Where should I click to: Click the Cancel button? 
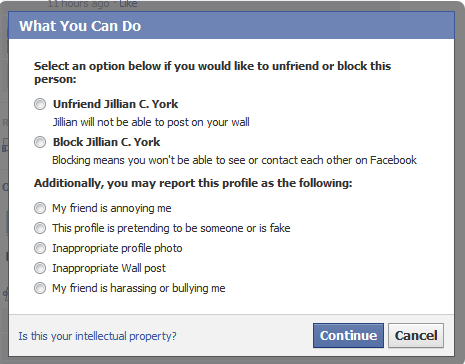pos(416,335)
